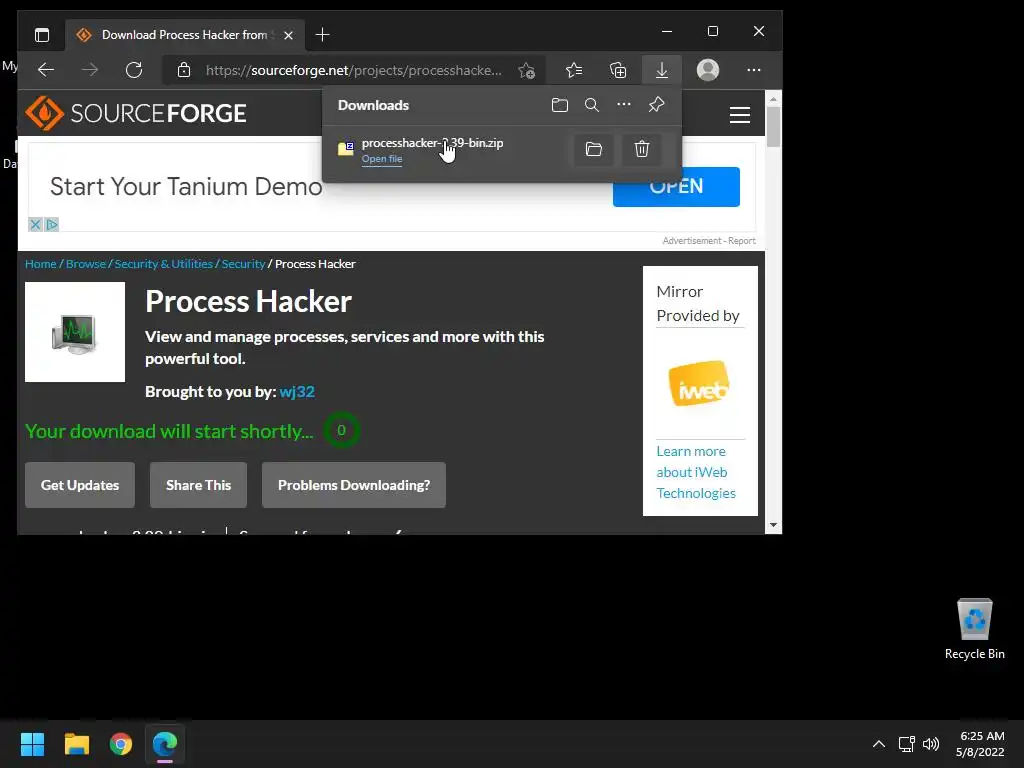Click the iWeb mirror logo

tap(699, 384)
